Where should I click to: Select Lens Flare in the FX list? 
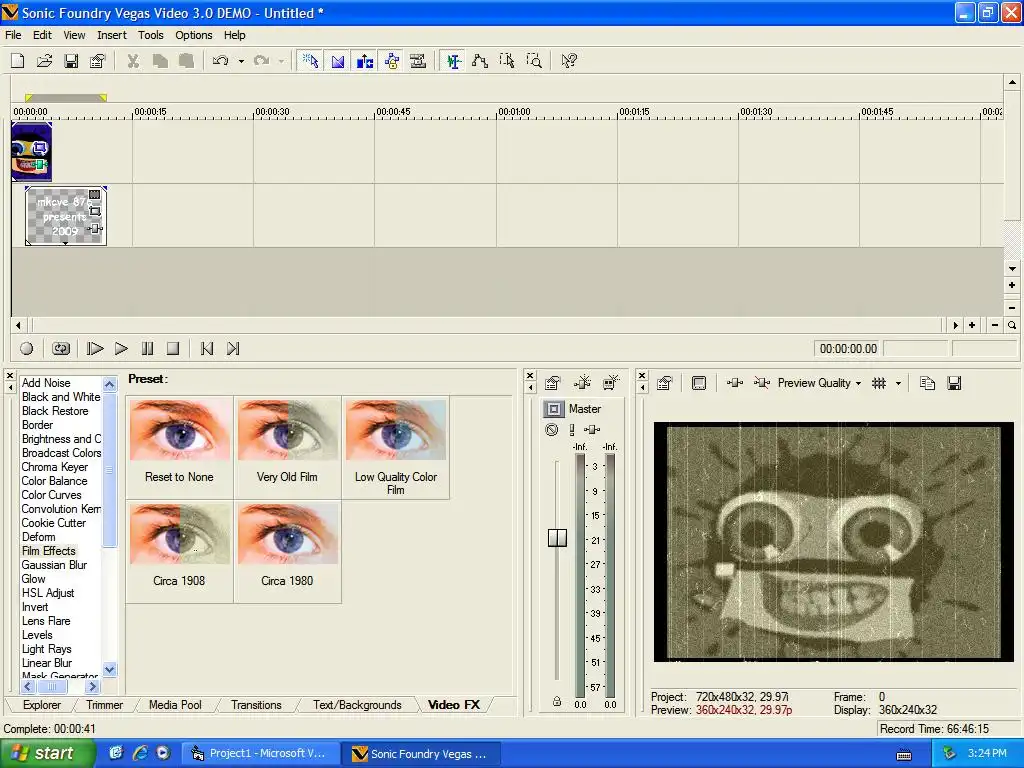[46, 621]
